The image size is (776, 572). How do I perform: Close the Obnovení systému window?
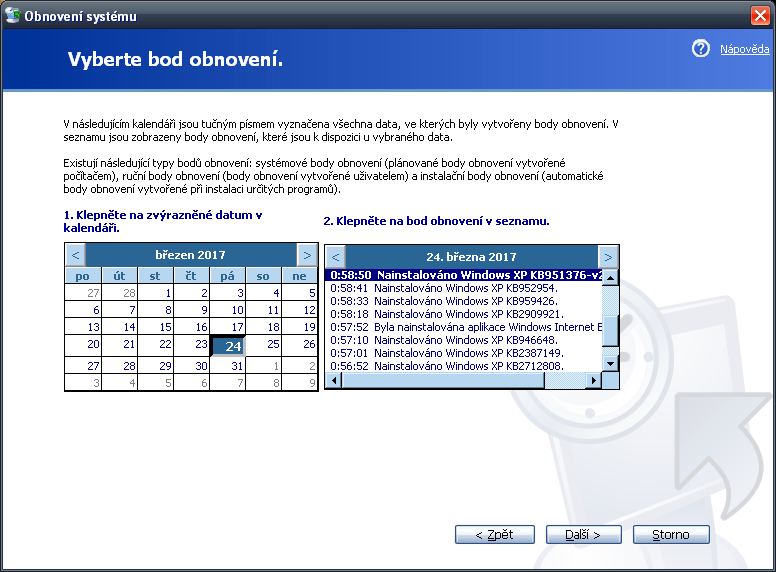click(x=760, y=15)
